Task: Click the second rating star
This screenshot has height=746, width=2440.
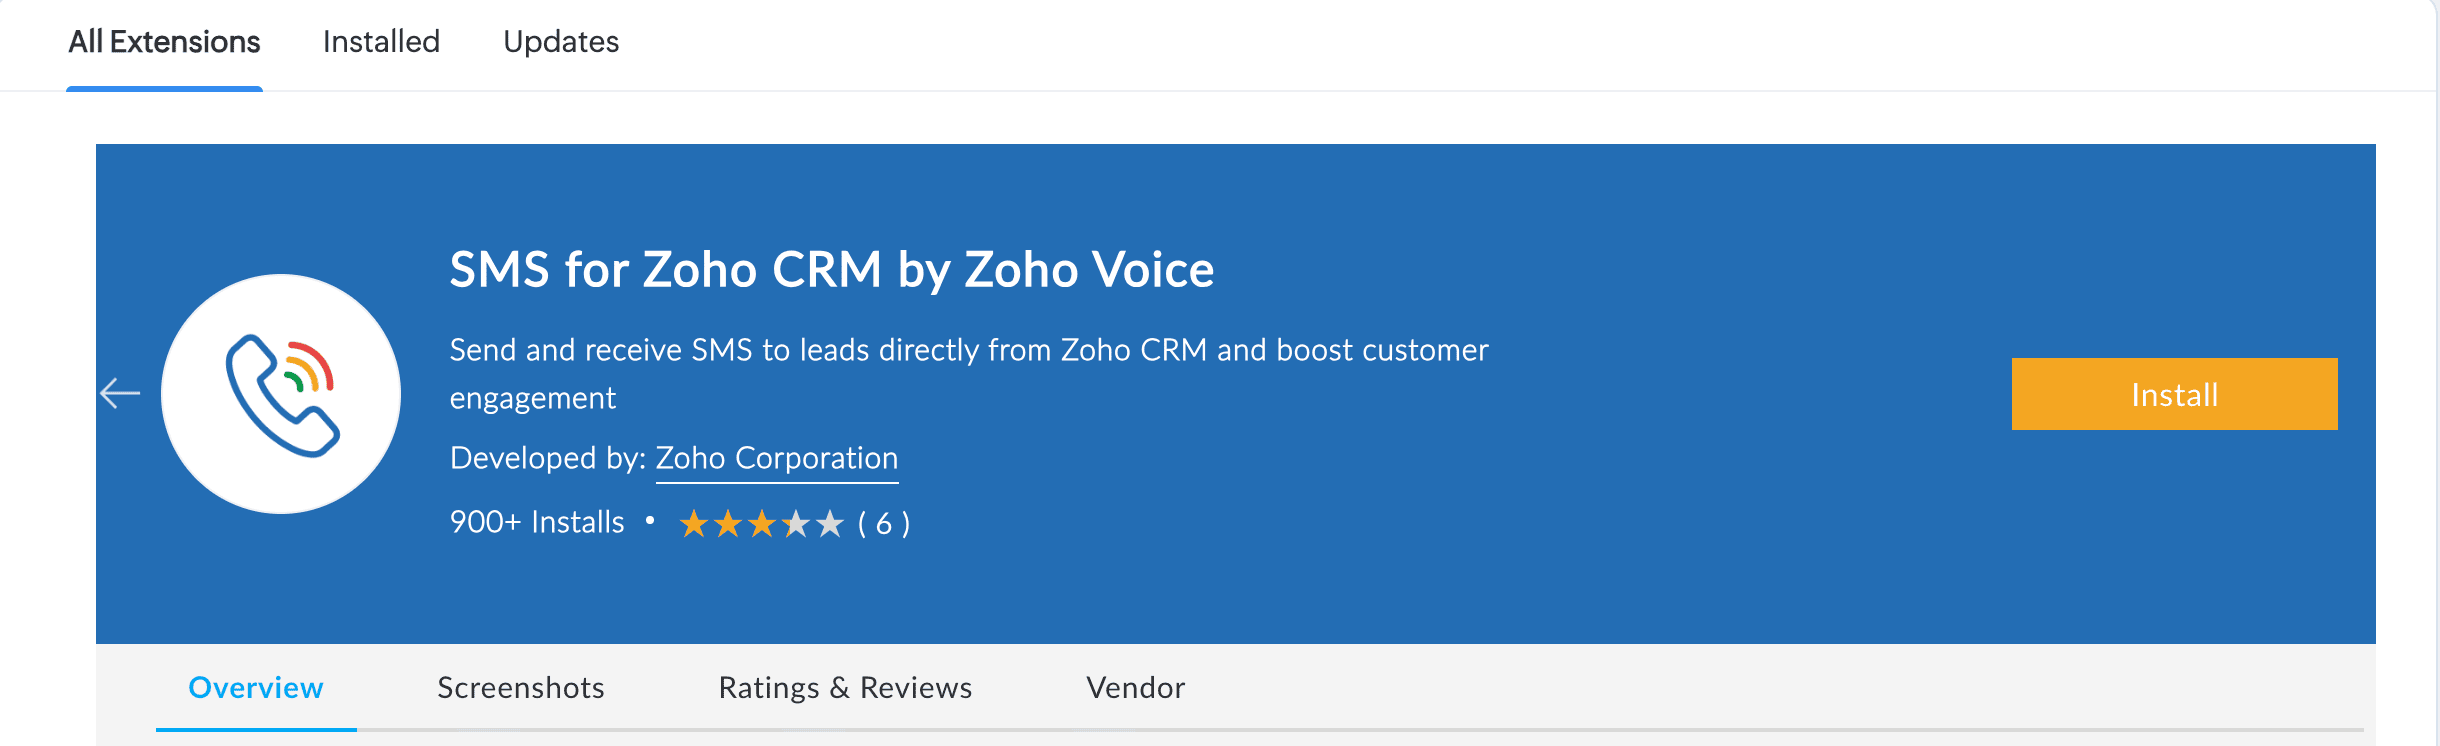Action: [x=728, y=523]
